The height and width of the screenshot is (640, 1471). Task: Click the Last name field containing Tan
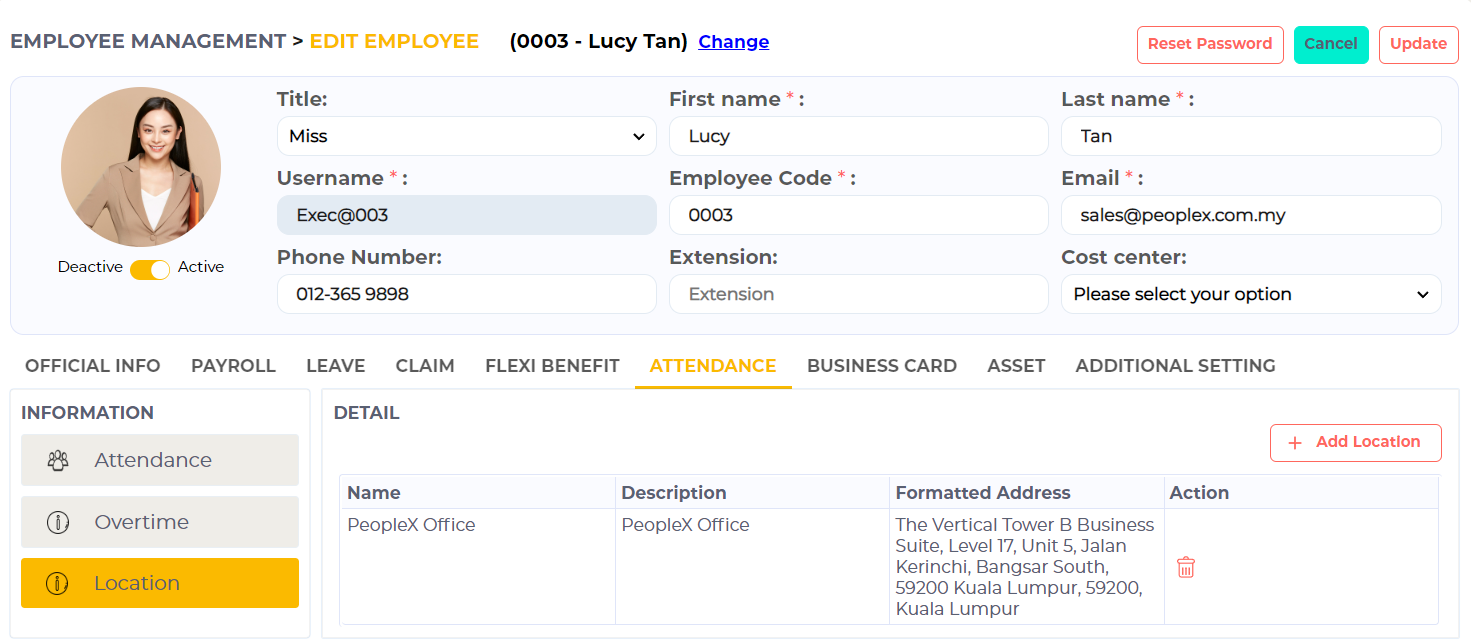(1251, 136)
